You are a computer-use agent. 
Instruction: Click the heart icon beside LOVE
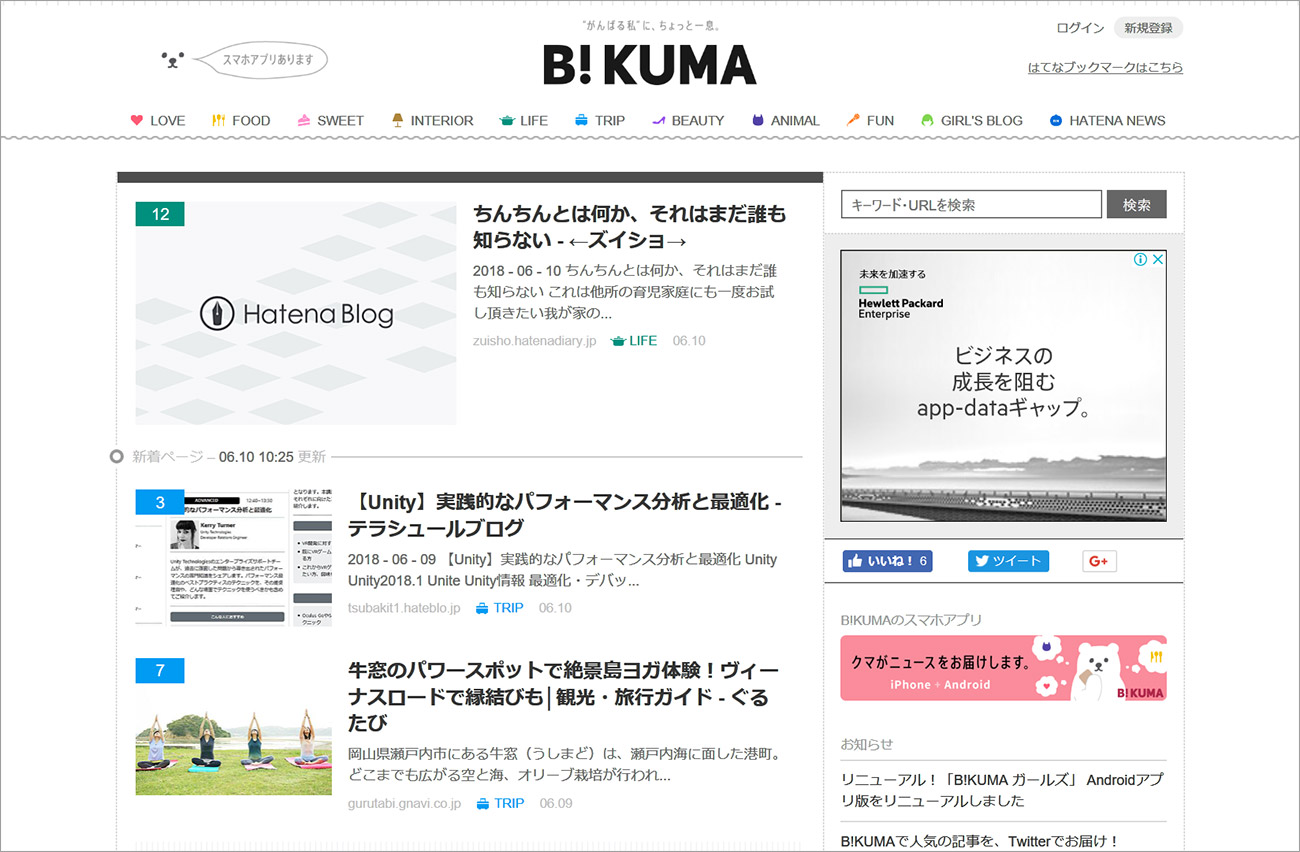click(137, 120)
